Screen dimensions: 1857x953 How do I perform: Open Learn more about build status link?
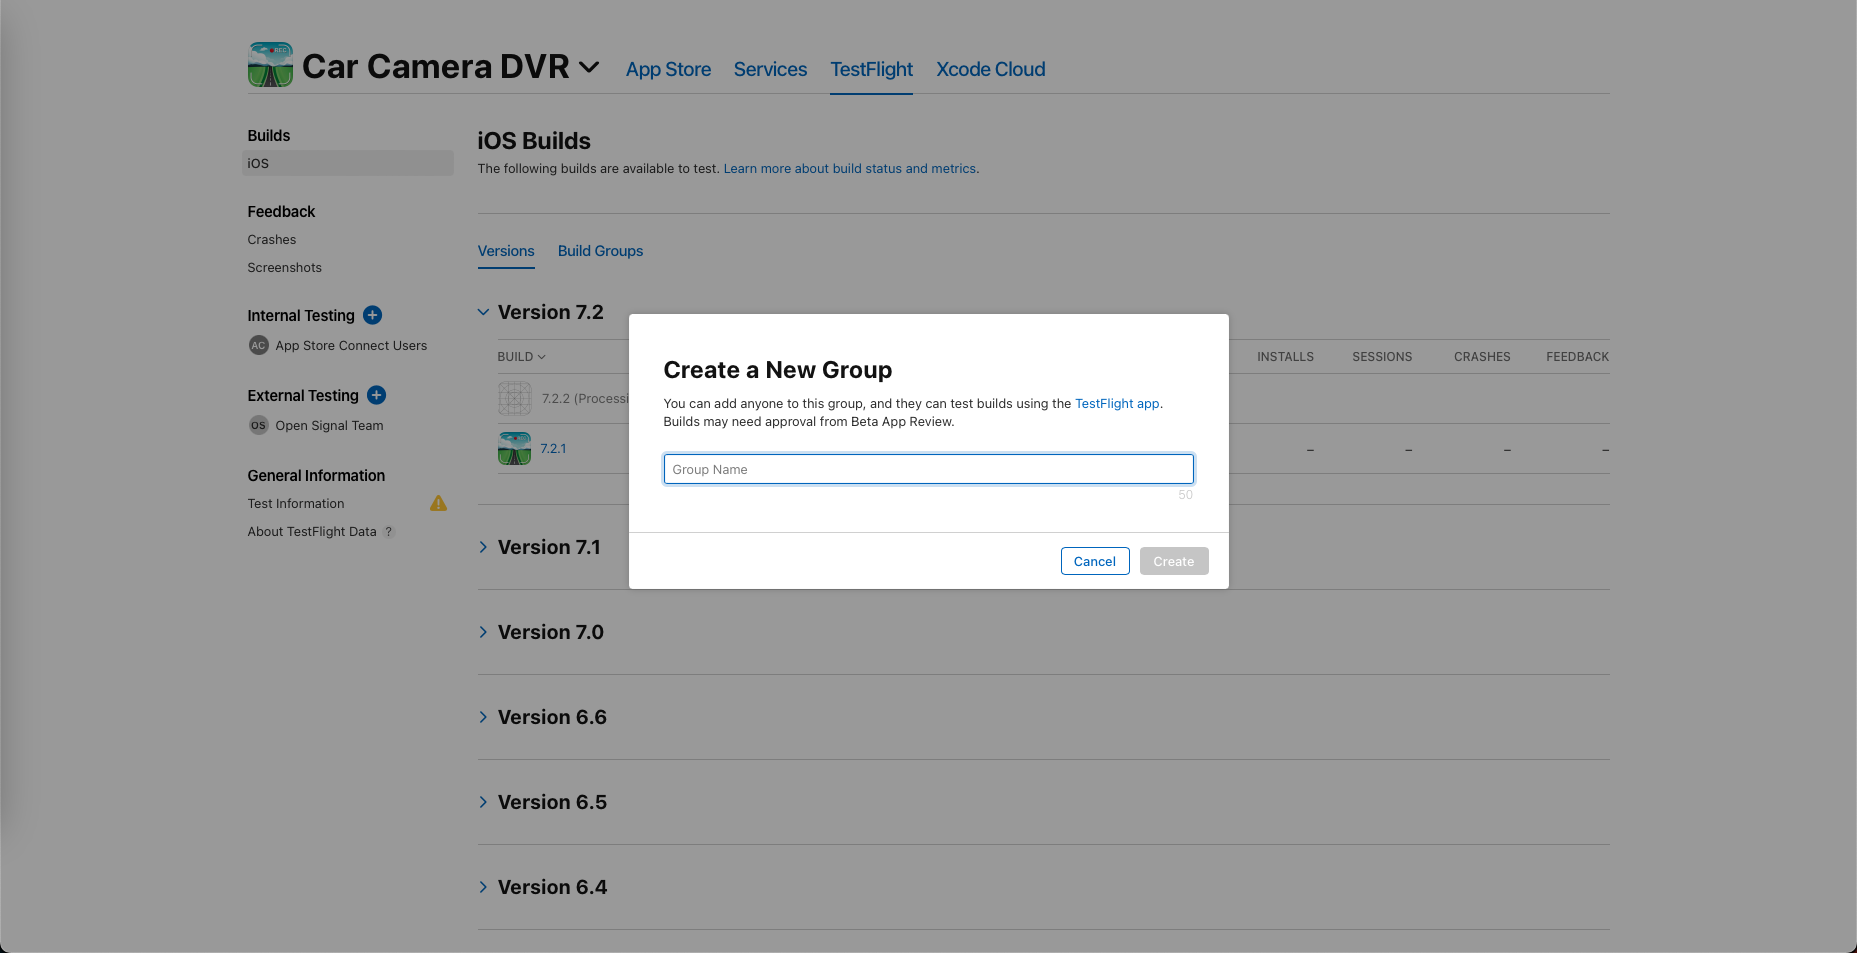click(x=849, y=169)
